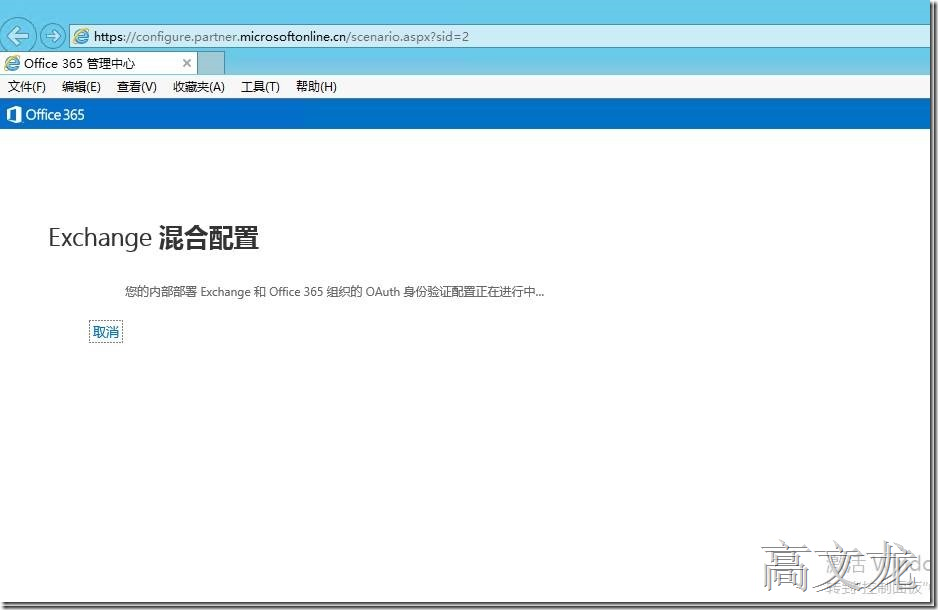Open a new blank tab
The image size is (938, 610).
(x=211, y=63)
